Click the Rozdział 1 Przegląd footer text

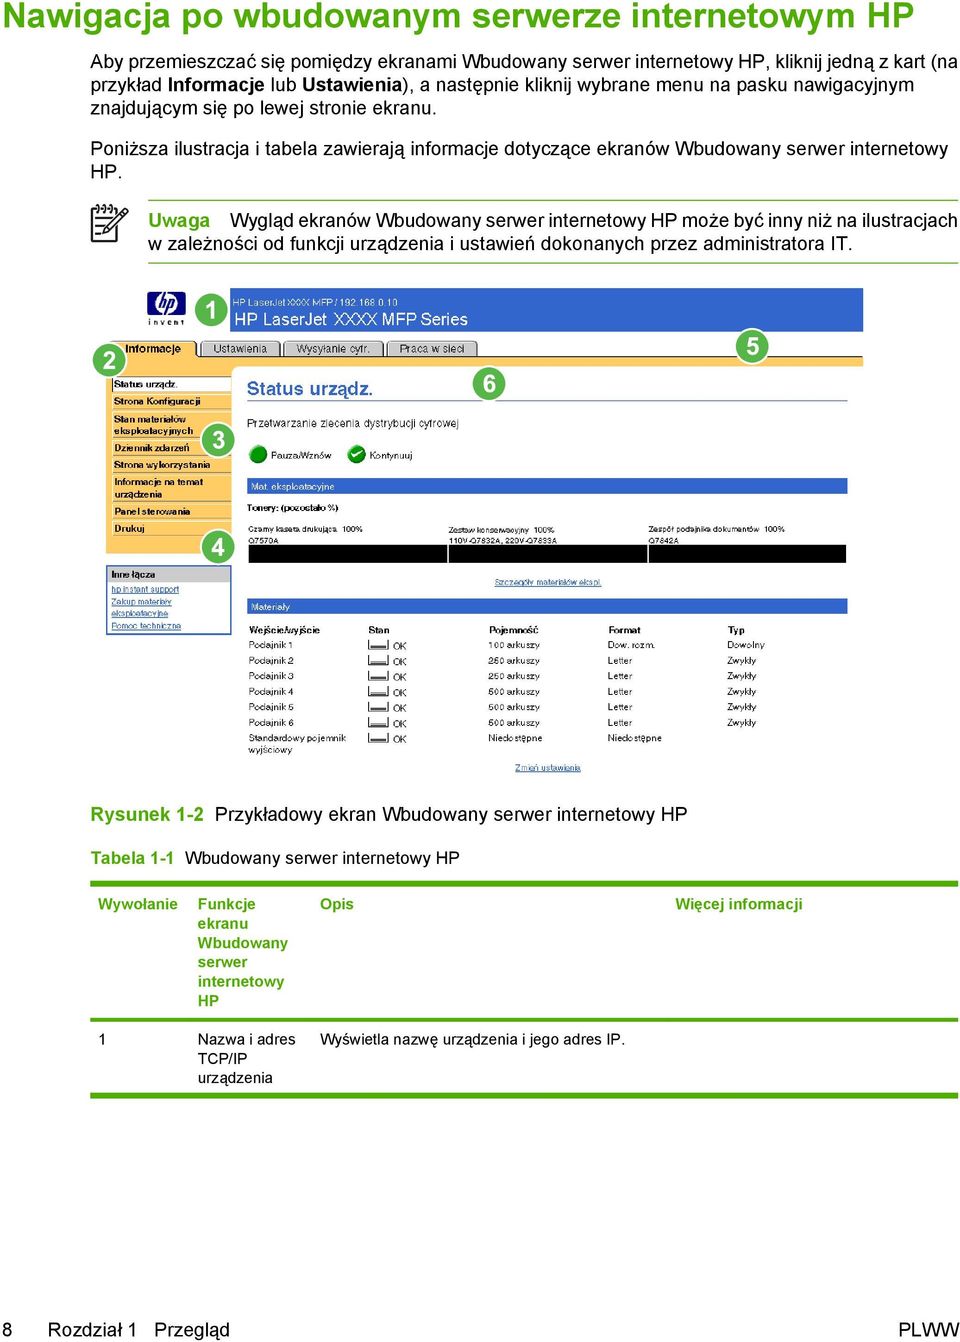(x=138, y=1329)
